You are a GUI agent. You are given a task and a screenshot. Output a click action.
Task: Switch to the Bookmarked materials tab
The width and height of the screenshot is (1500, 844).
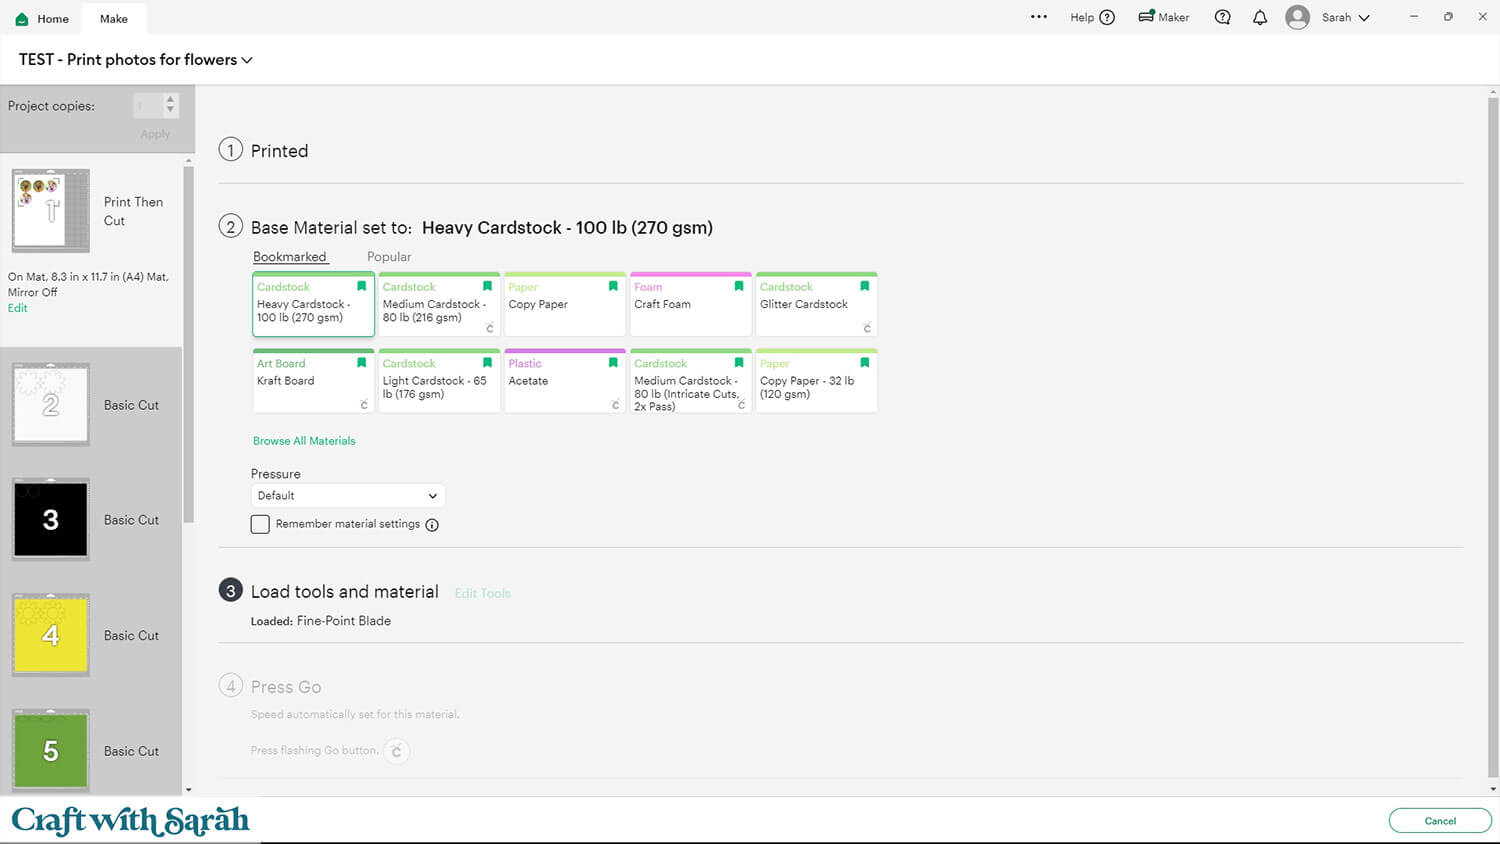point(290,257)
